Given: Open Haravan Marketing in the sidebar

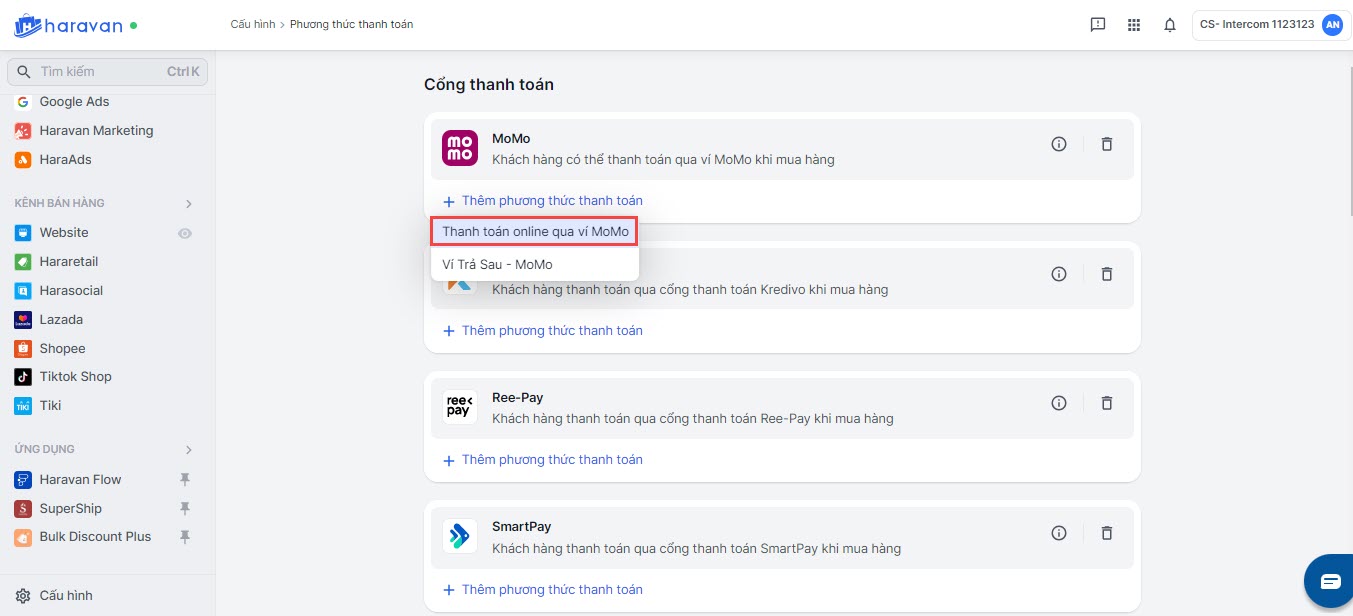Looking at the screenshot, I should tap(97, 131).
